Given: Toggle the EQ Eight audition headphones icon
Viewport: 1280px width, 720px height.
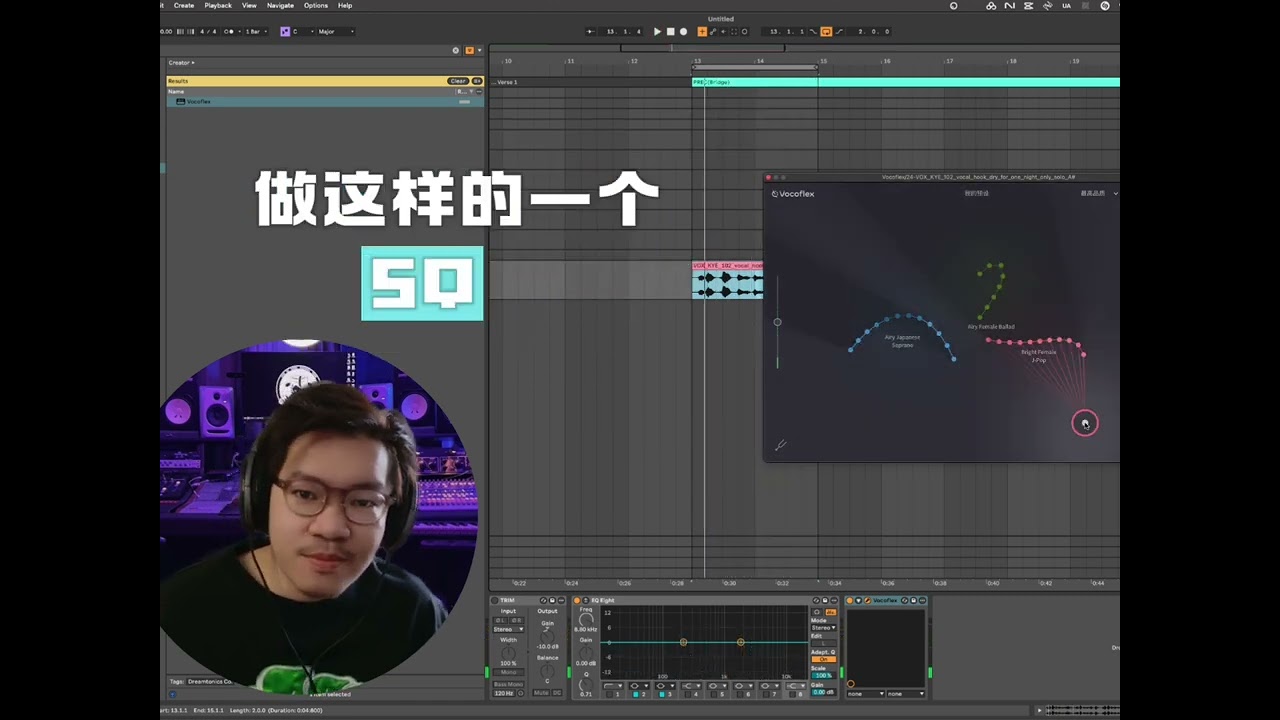Looking at the screenshot, I should [x=817, y=612].
